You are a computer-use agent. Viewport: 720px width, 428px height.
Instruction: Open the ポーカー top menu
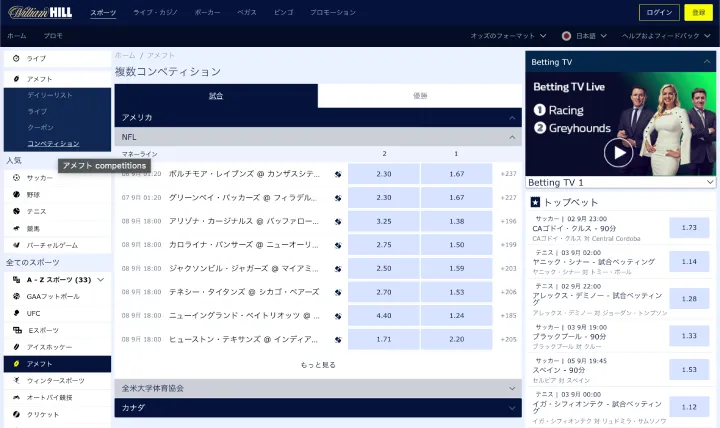[x=207, y=12]
